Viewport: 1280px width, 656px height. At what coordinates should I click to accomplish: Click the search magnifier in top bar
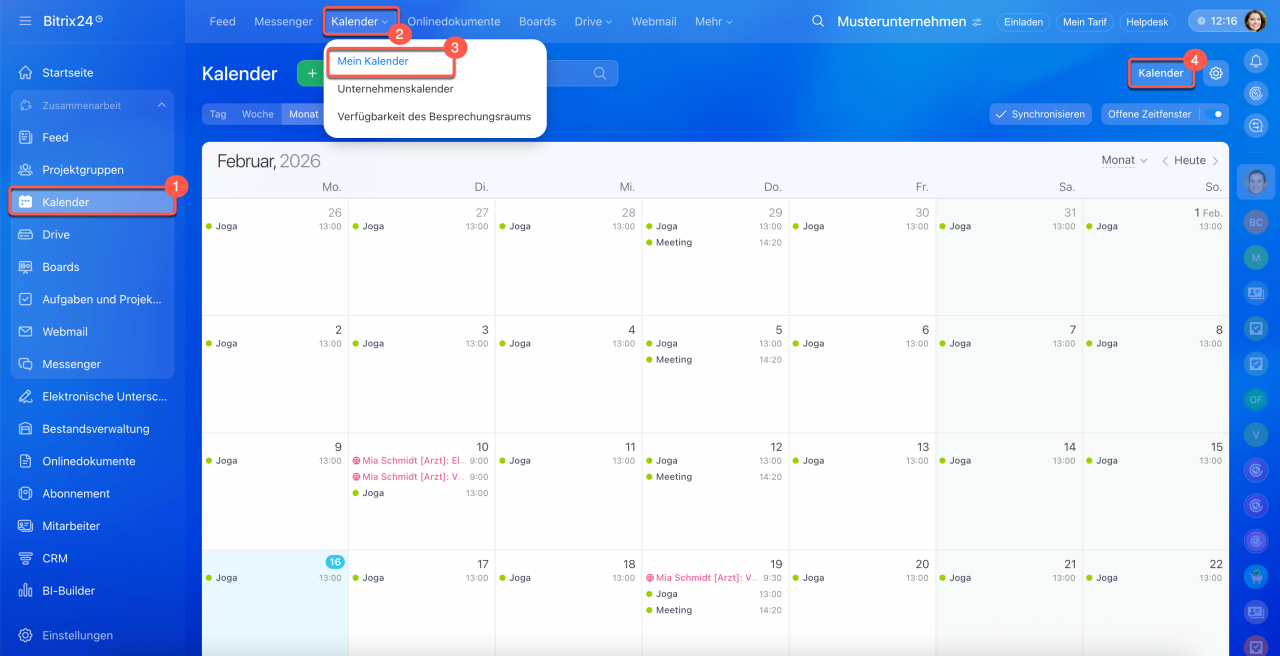pos(818,21)
